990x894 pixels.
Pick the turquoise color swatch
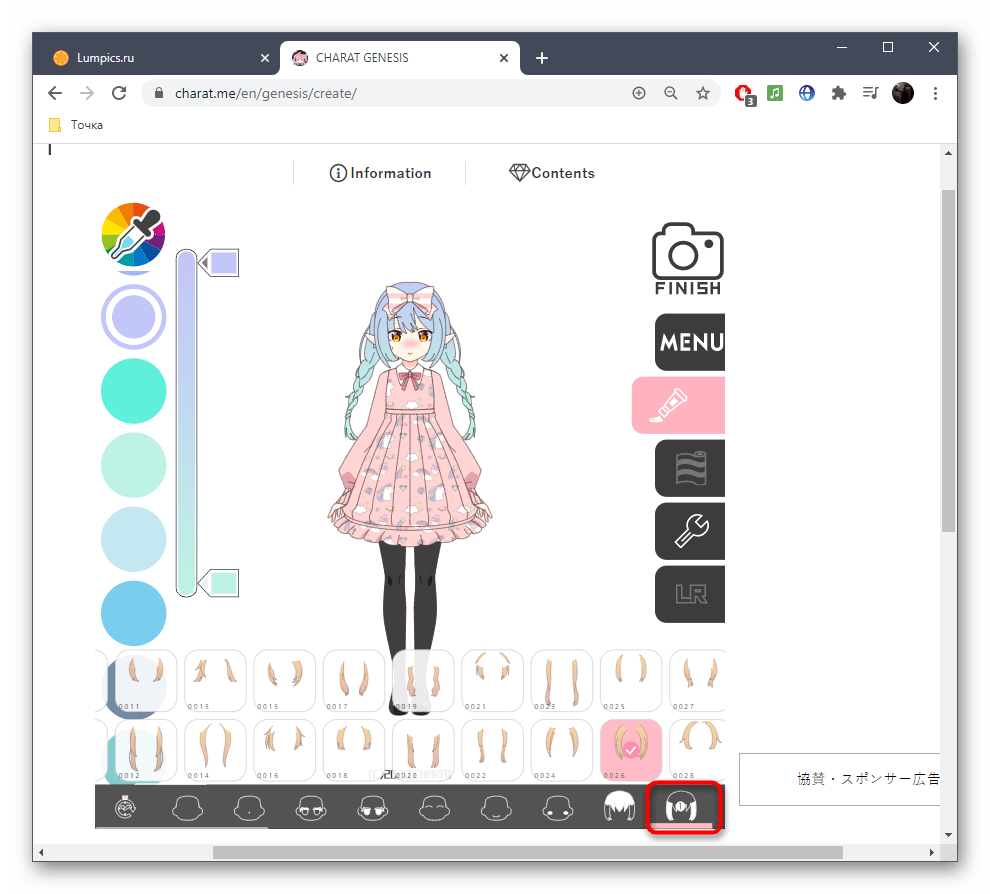133,391
